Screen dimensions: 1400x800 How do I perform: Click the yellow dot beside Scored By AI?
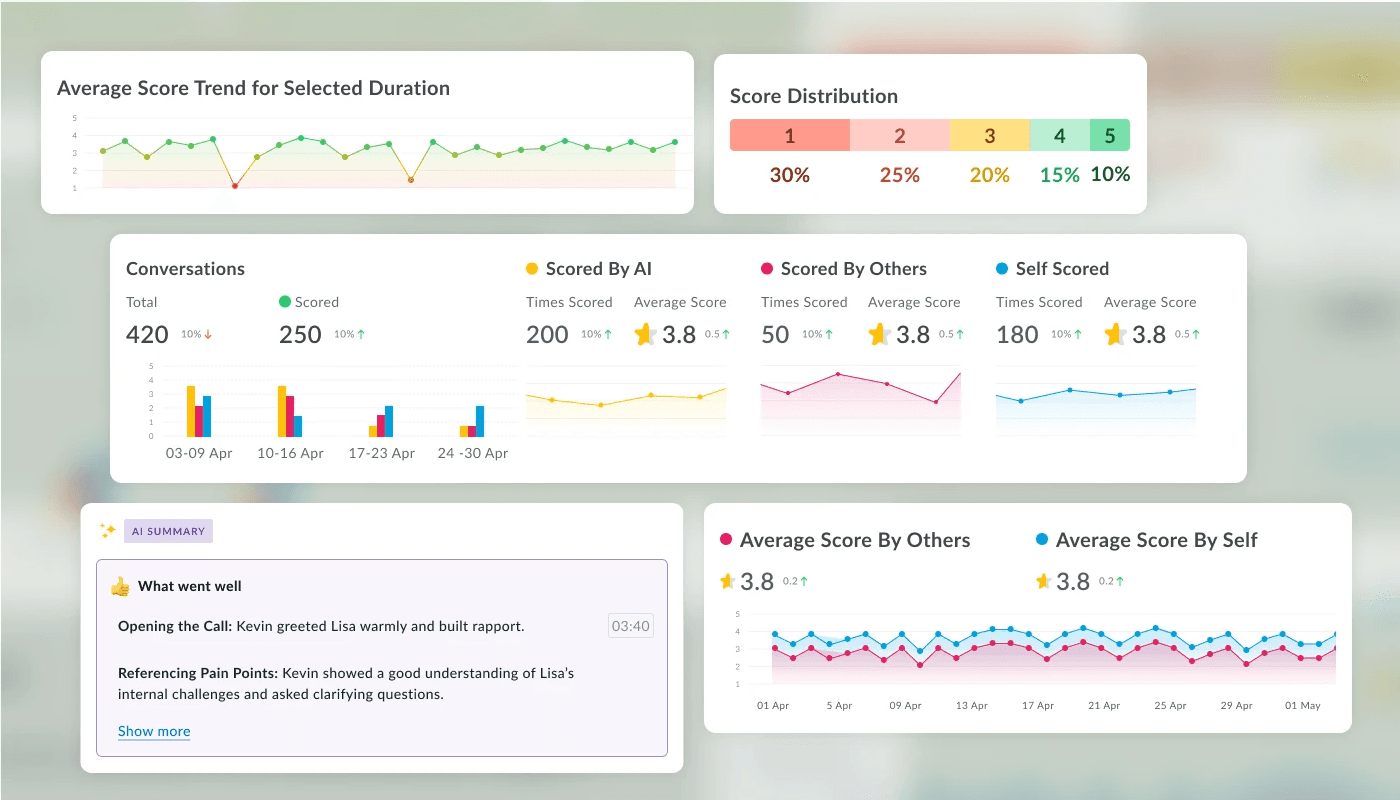pos(532,269)
